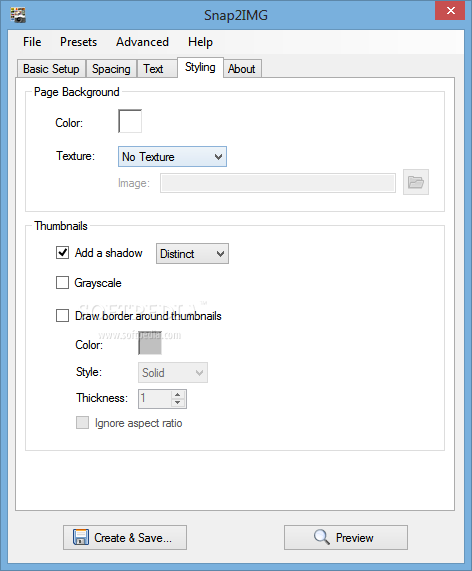Screen dimensions: 472x571
Task: Pick the page background color swatch
Action: (130, 121)
